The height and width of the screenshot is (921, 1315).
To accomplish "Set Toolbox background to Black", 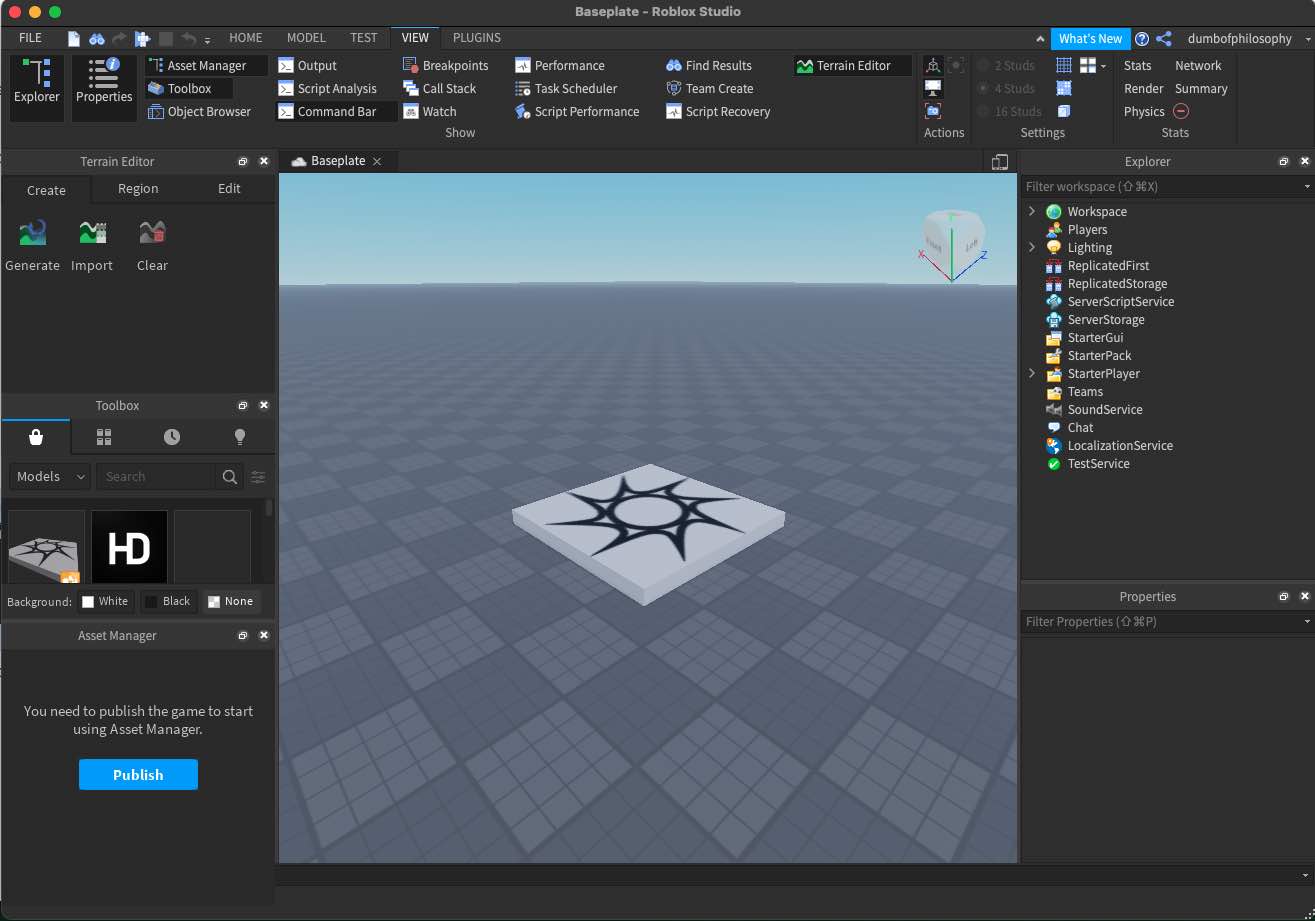I will pyautogui.click(x=168, y=601).
